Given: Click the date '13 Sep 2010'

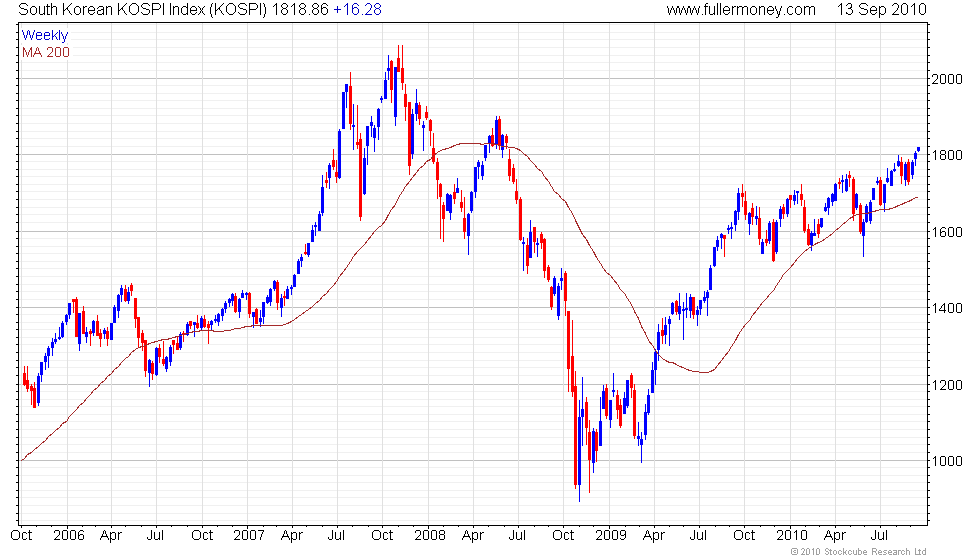Looking at the screenshot, I should pos(881,9).
